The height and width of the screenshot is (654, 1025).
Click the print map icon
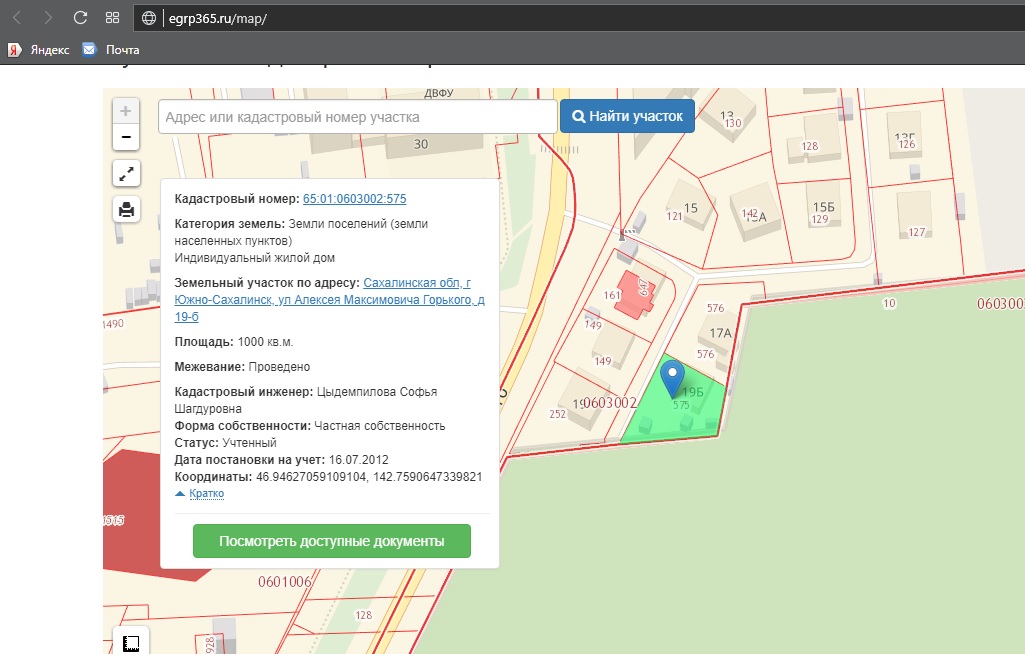click(126, 209)
